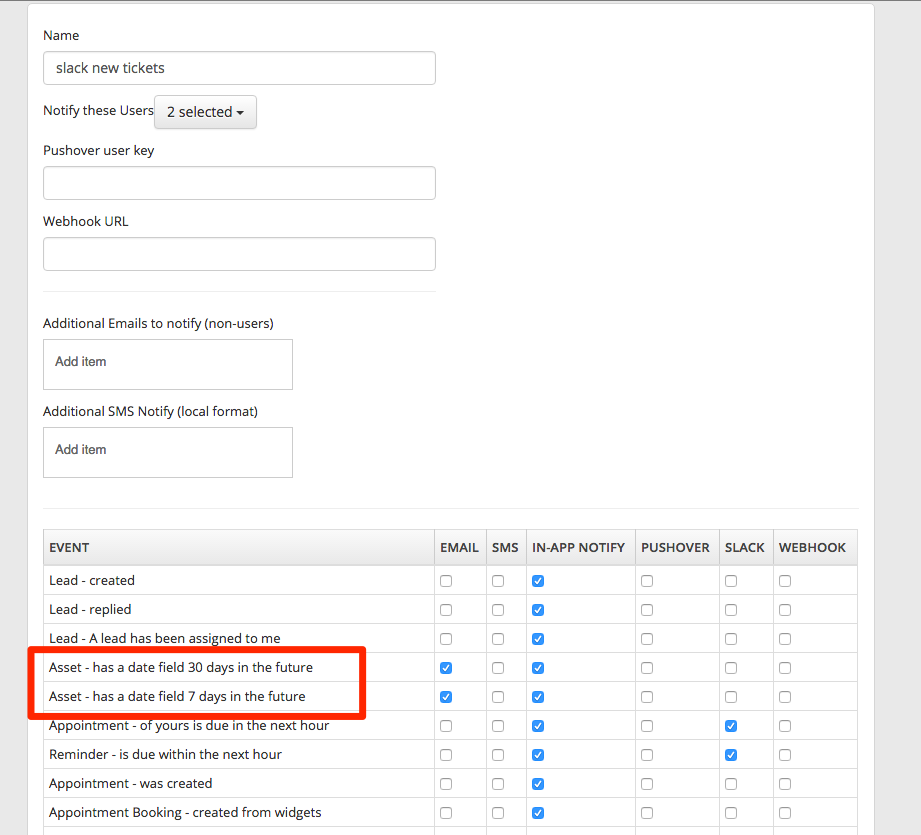Image resolution: width=921 pixels, height=835 pixels.
Task: Disable Slack for Appointment due next hour
Action: (731, 726)
